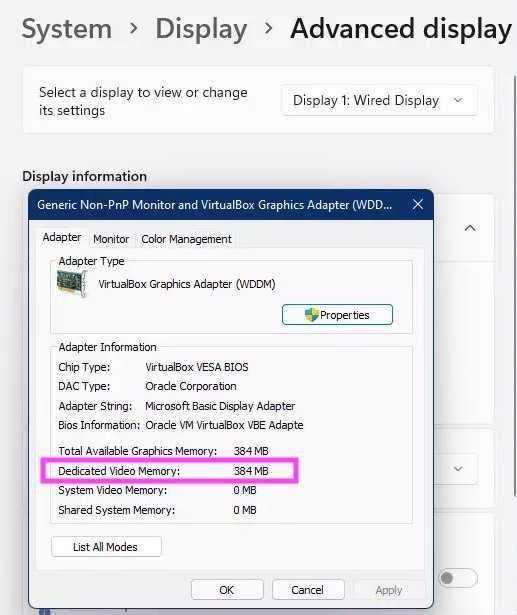Select Dedicated Video Memory 384 MB value
Viewport: 517px width, 615px height.
(x=251, y=471)
